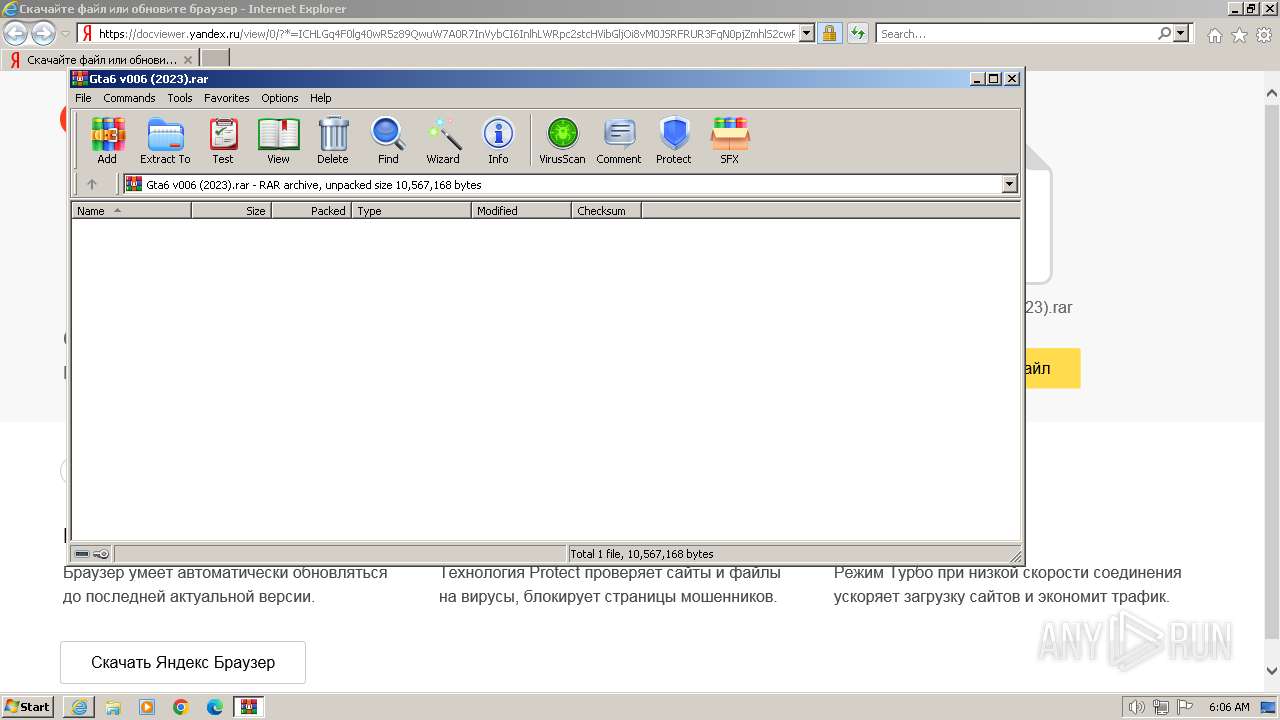Create SFX self-extracting archive
Image resolution: width=1280 pixels, height=720 pixels.
point(730,140)
